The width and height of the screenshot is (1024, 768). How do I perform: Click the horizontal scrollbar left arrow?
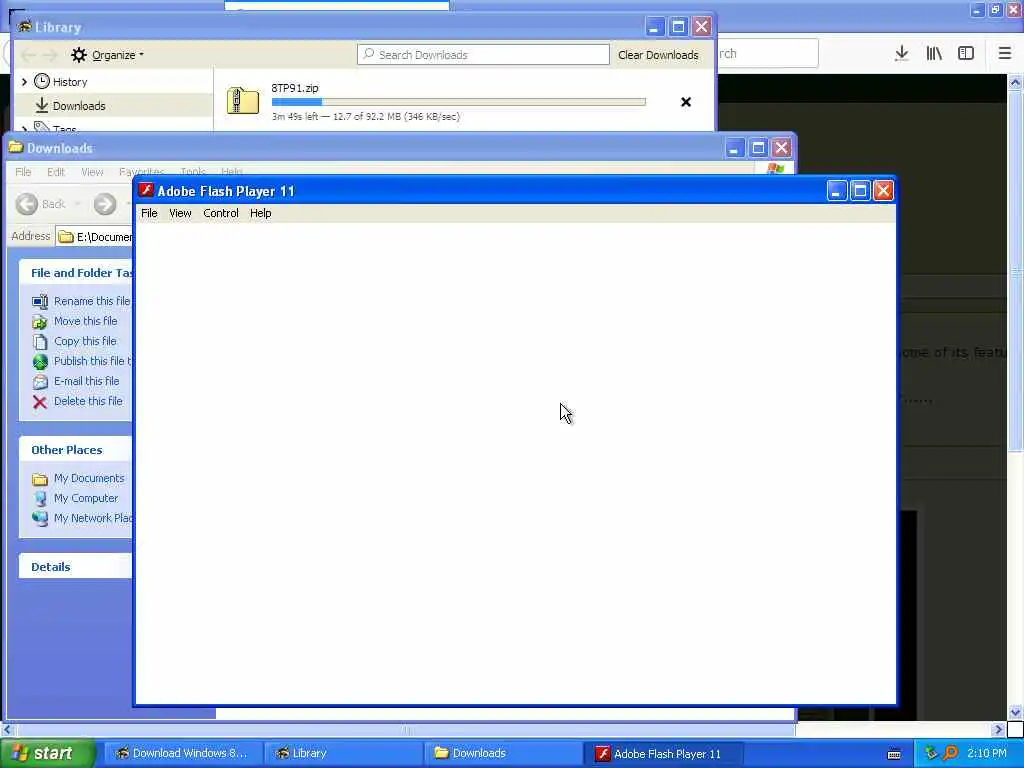coord(7,729)
